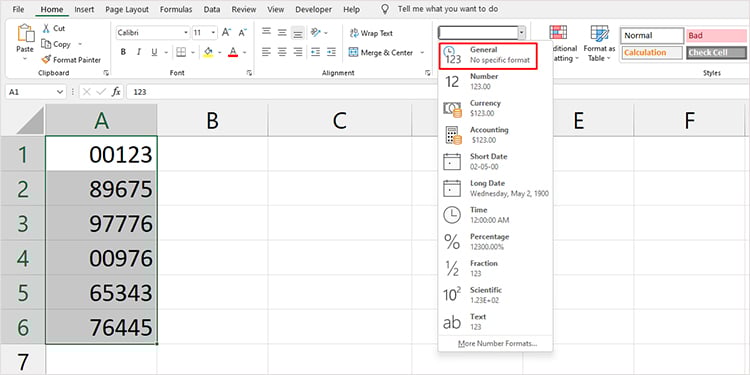Click Merge & Center button
The height and width of the screenshot is (375, 750).
[x=381, y=53]
